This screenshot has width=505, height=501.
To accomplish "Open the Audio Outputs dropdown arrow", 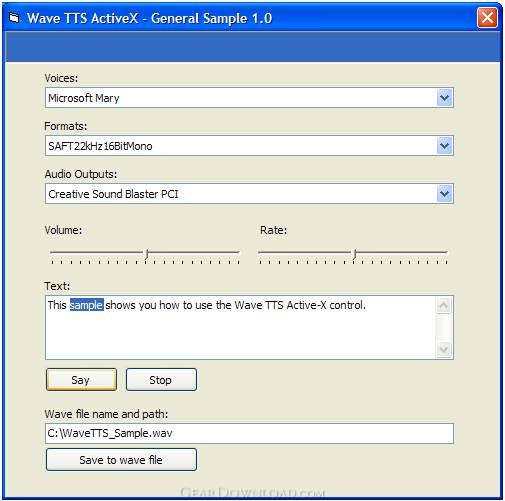I will pyautogui.click(x=444, y=194).
